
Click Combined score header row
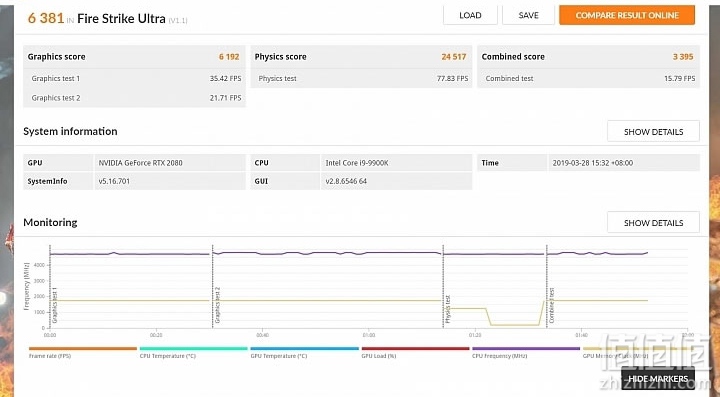click(588, 57)
